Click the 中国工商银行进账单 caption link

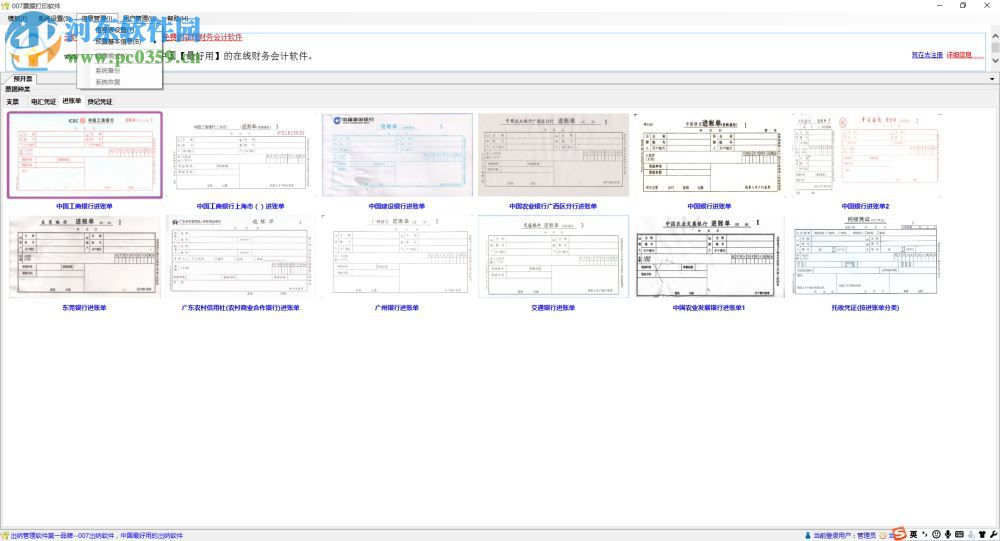click(84, 206)
